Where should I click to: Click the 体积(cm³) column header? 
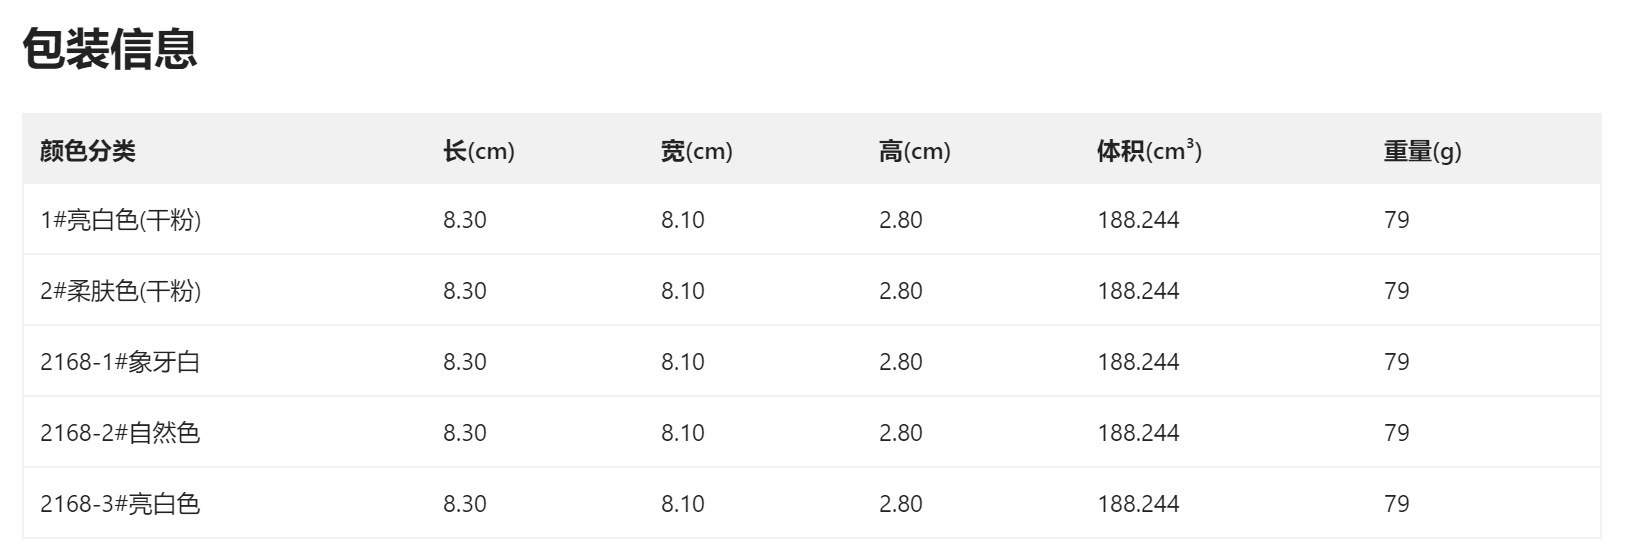(1148, 151)
